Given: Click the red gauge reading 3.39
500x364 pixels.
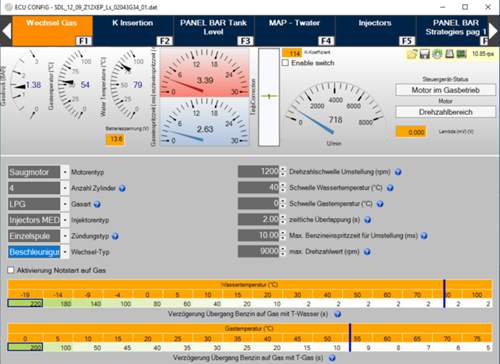Looking at the screenshot, I should (205, 73).
